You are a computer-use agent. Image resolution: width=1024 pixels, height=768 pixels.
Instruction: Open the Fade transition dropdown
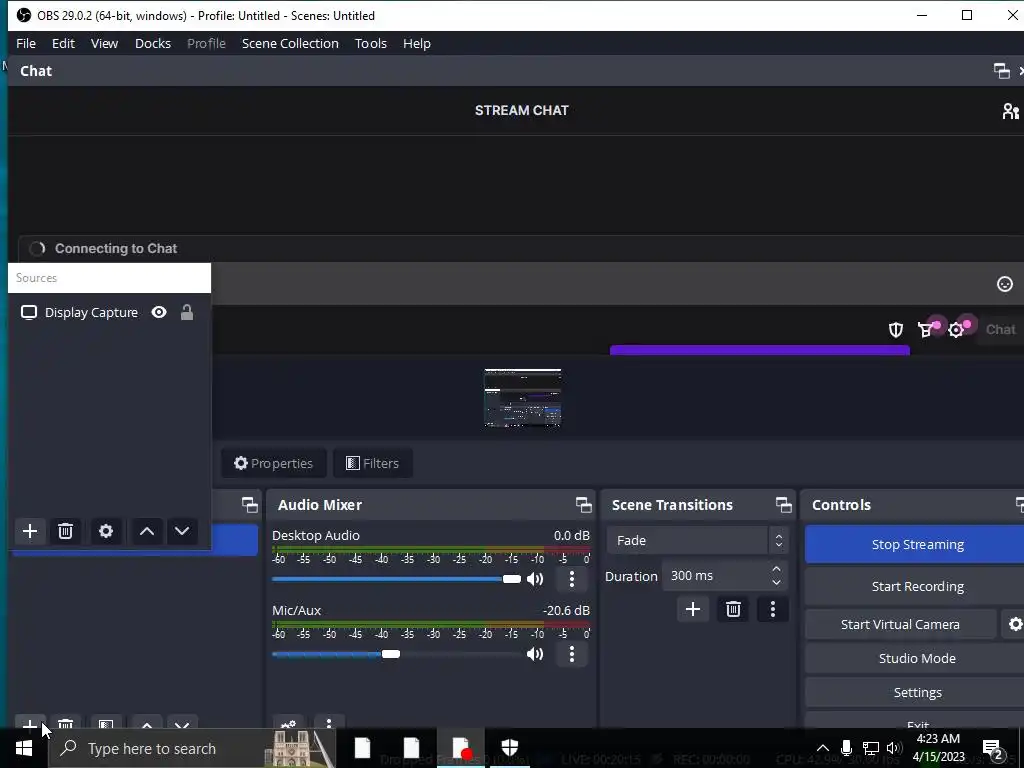tap(696, 541)
